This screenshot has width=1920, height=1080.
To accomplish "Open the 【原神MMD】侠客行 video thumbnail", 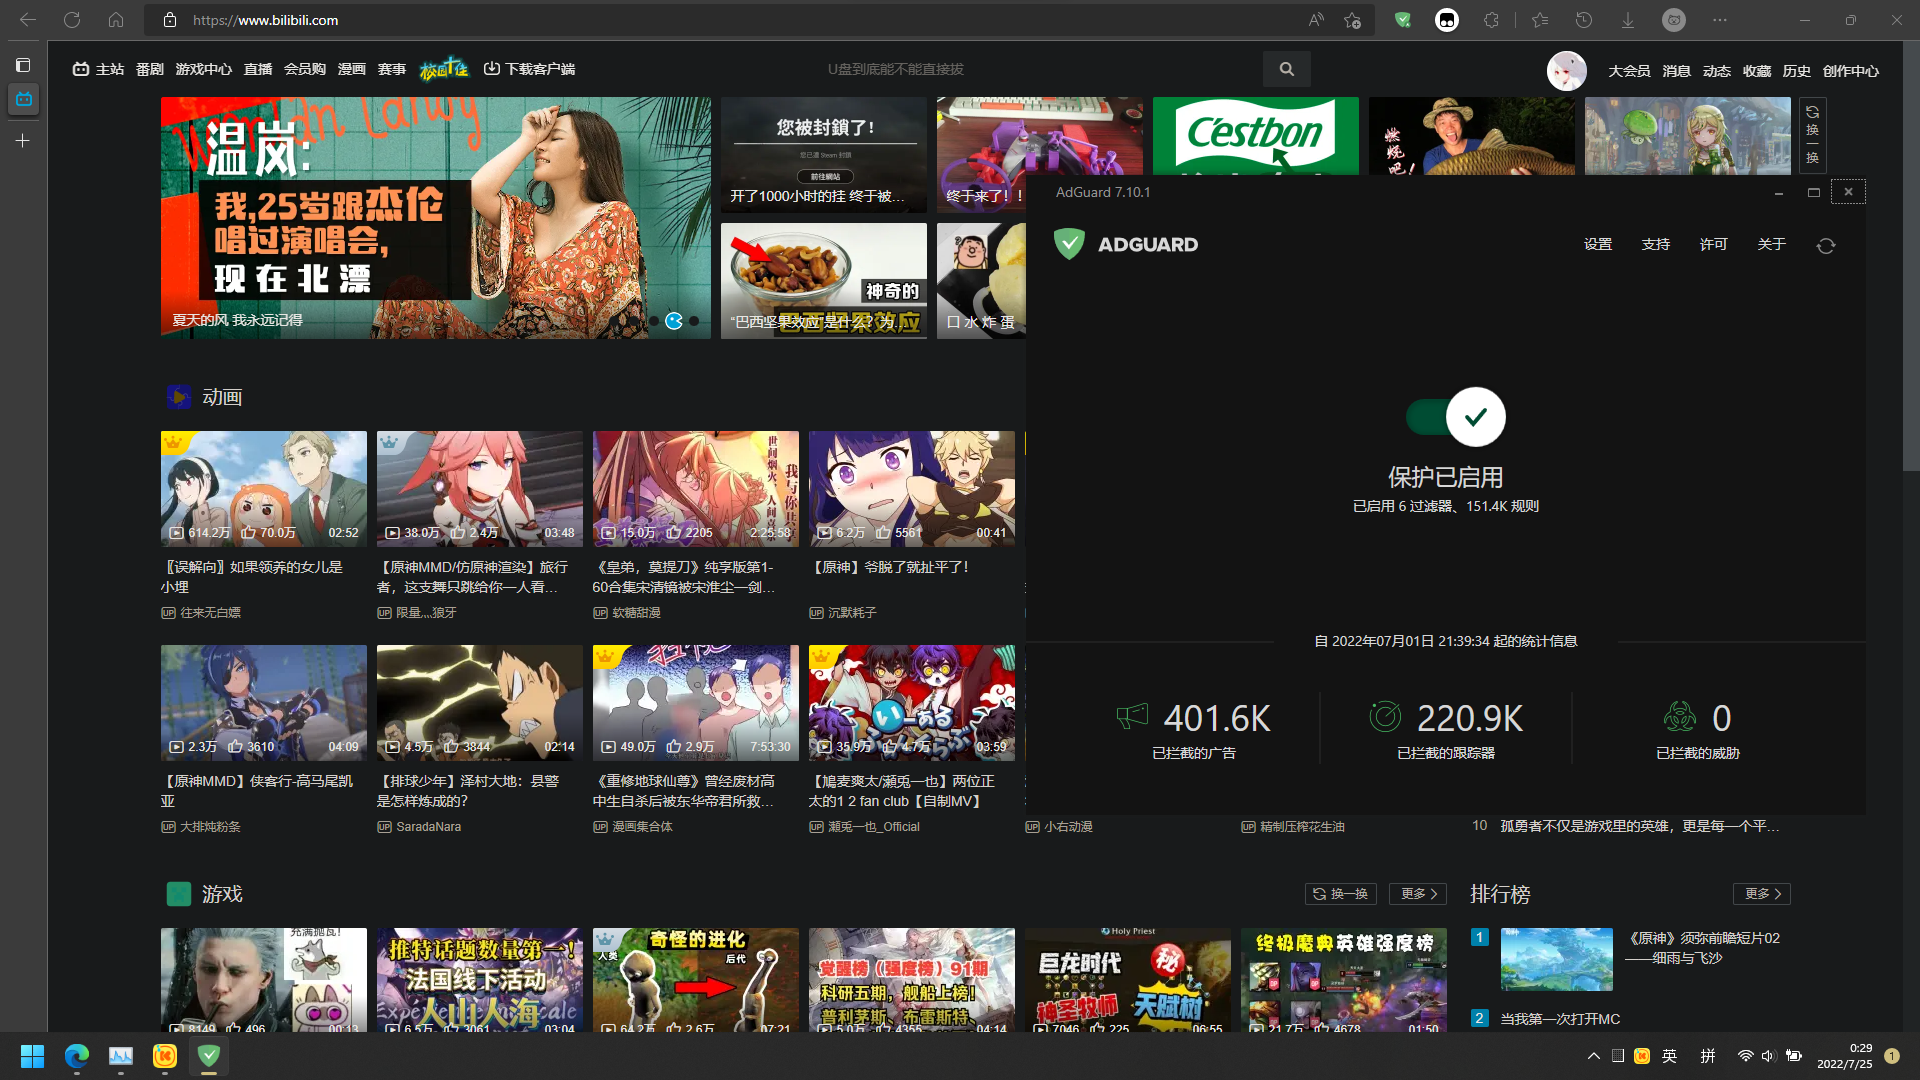I will (x=263, y=702).
